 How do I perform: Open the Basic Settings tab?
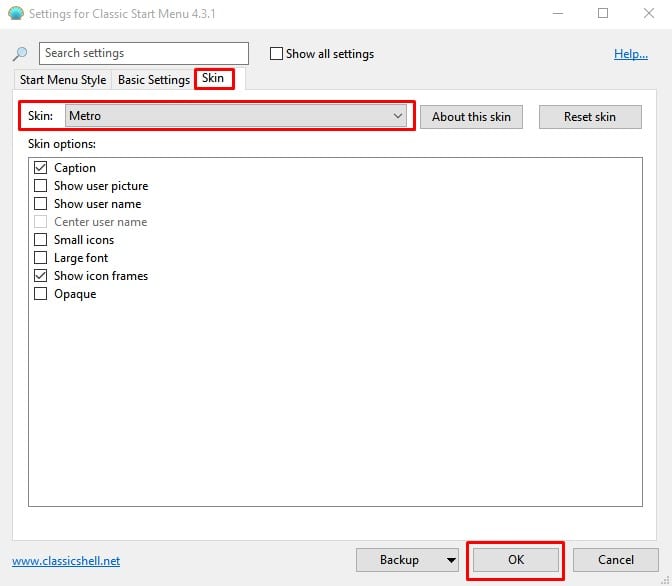coord(154,80)
